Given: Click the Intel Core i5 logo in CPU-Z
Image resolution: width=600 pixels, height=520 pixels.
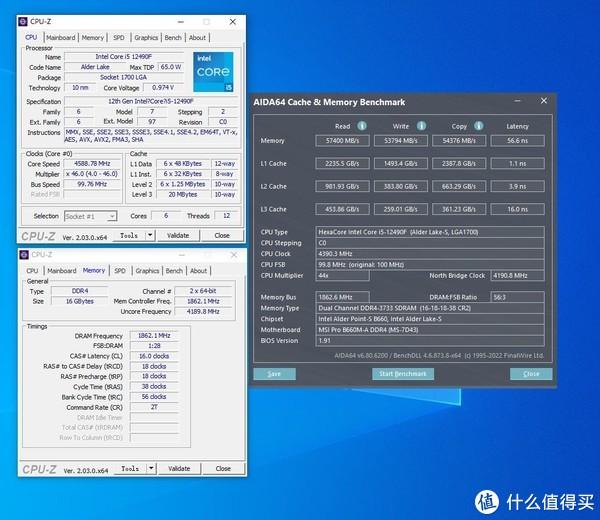Looking at the screenshot, I should pos(213,72).
